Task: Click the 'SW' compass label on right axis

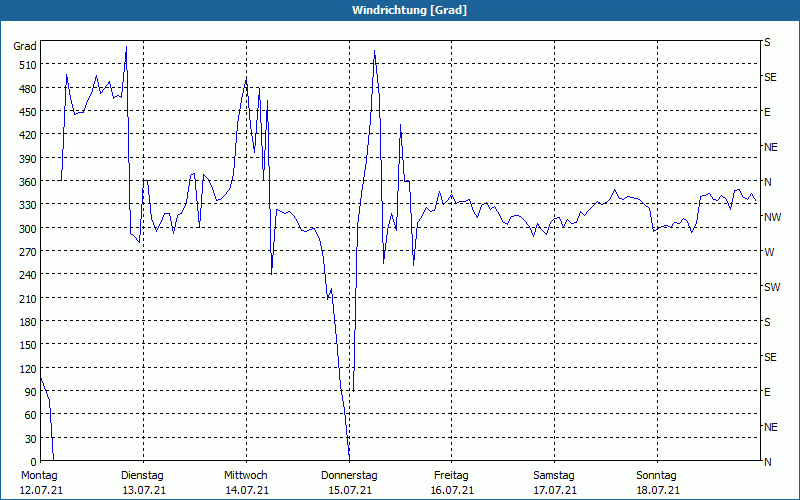Action: 772,287
